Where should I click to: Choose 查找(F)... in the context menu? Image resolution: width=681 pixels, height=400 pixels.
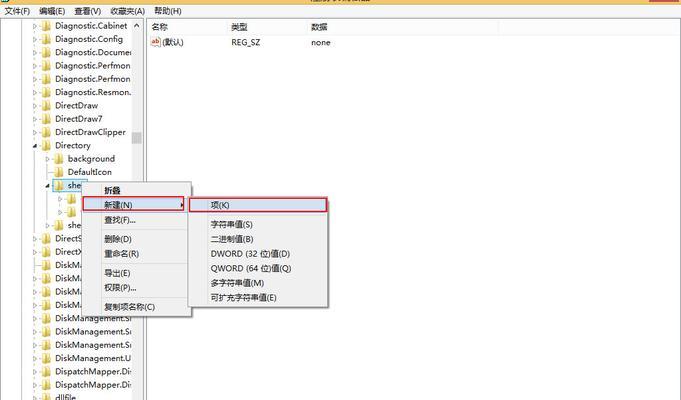[136, 220]
